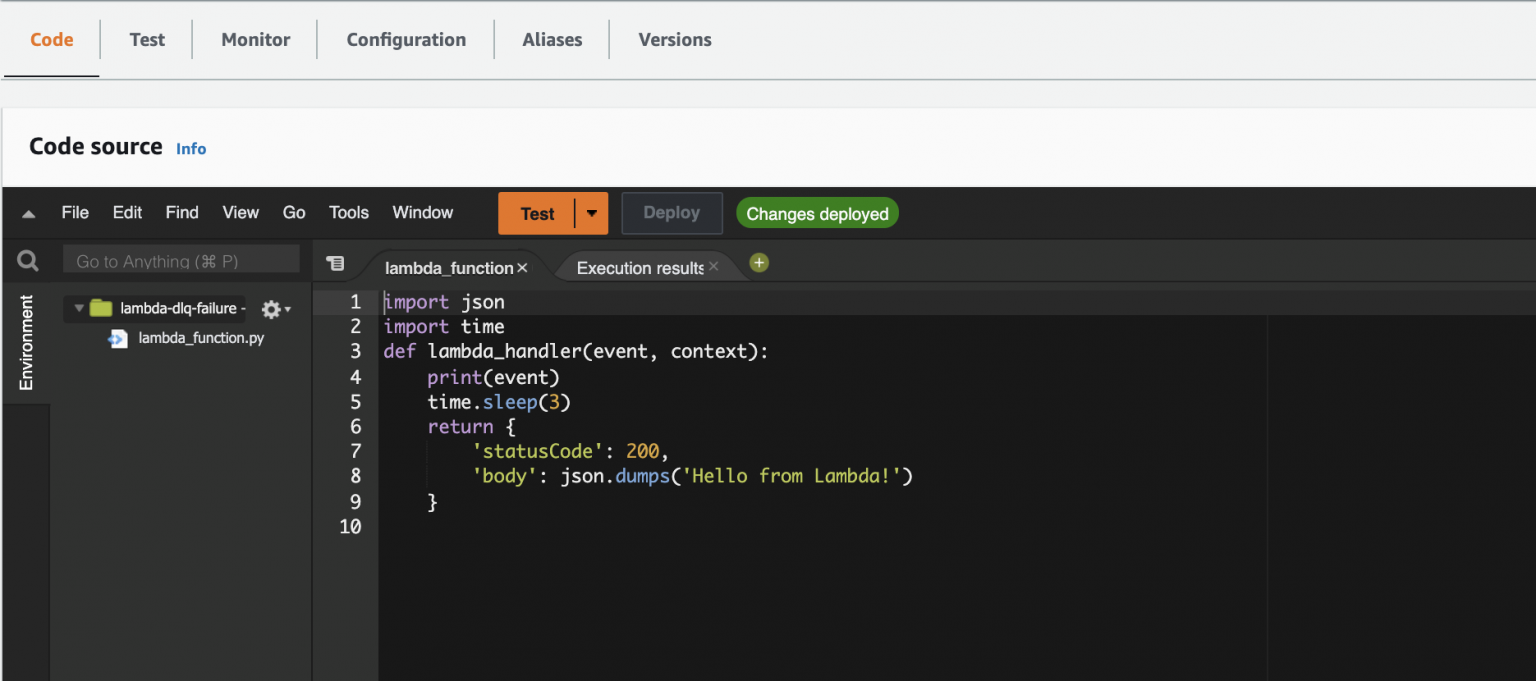Viewport: 1536px width, 681px height.
Task: Click the Deploy button
Action: 671,212
